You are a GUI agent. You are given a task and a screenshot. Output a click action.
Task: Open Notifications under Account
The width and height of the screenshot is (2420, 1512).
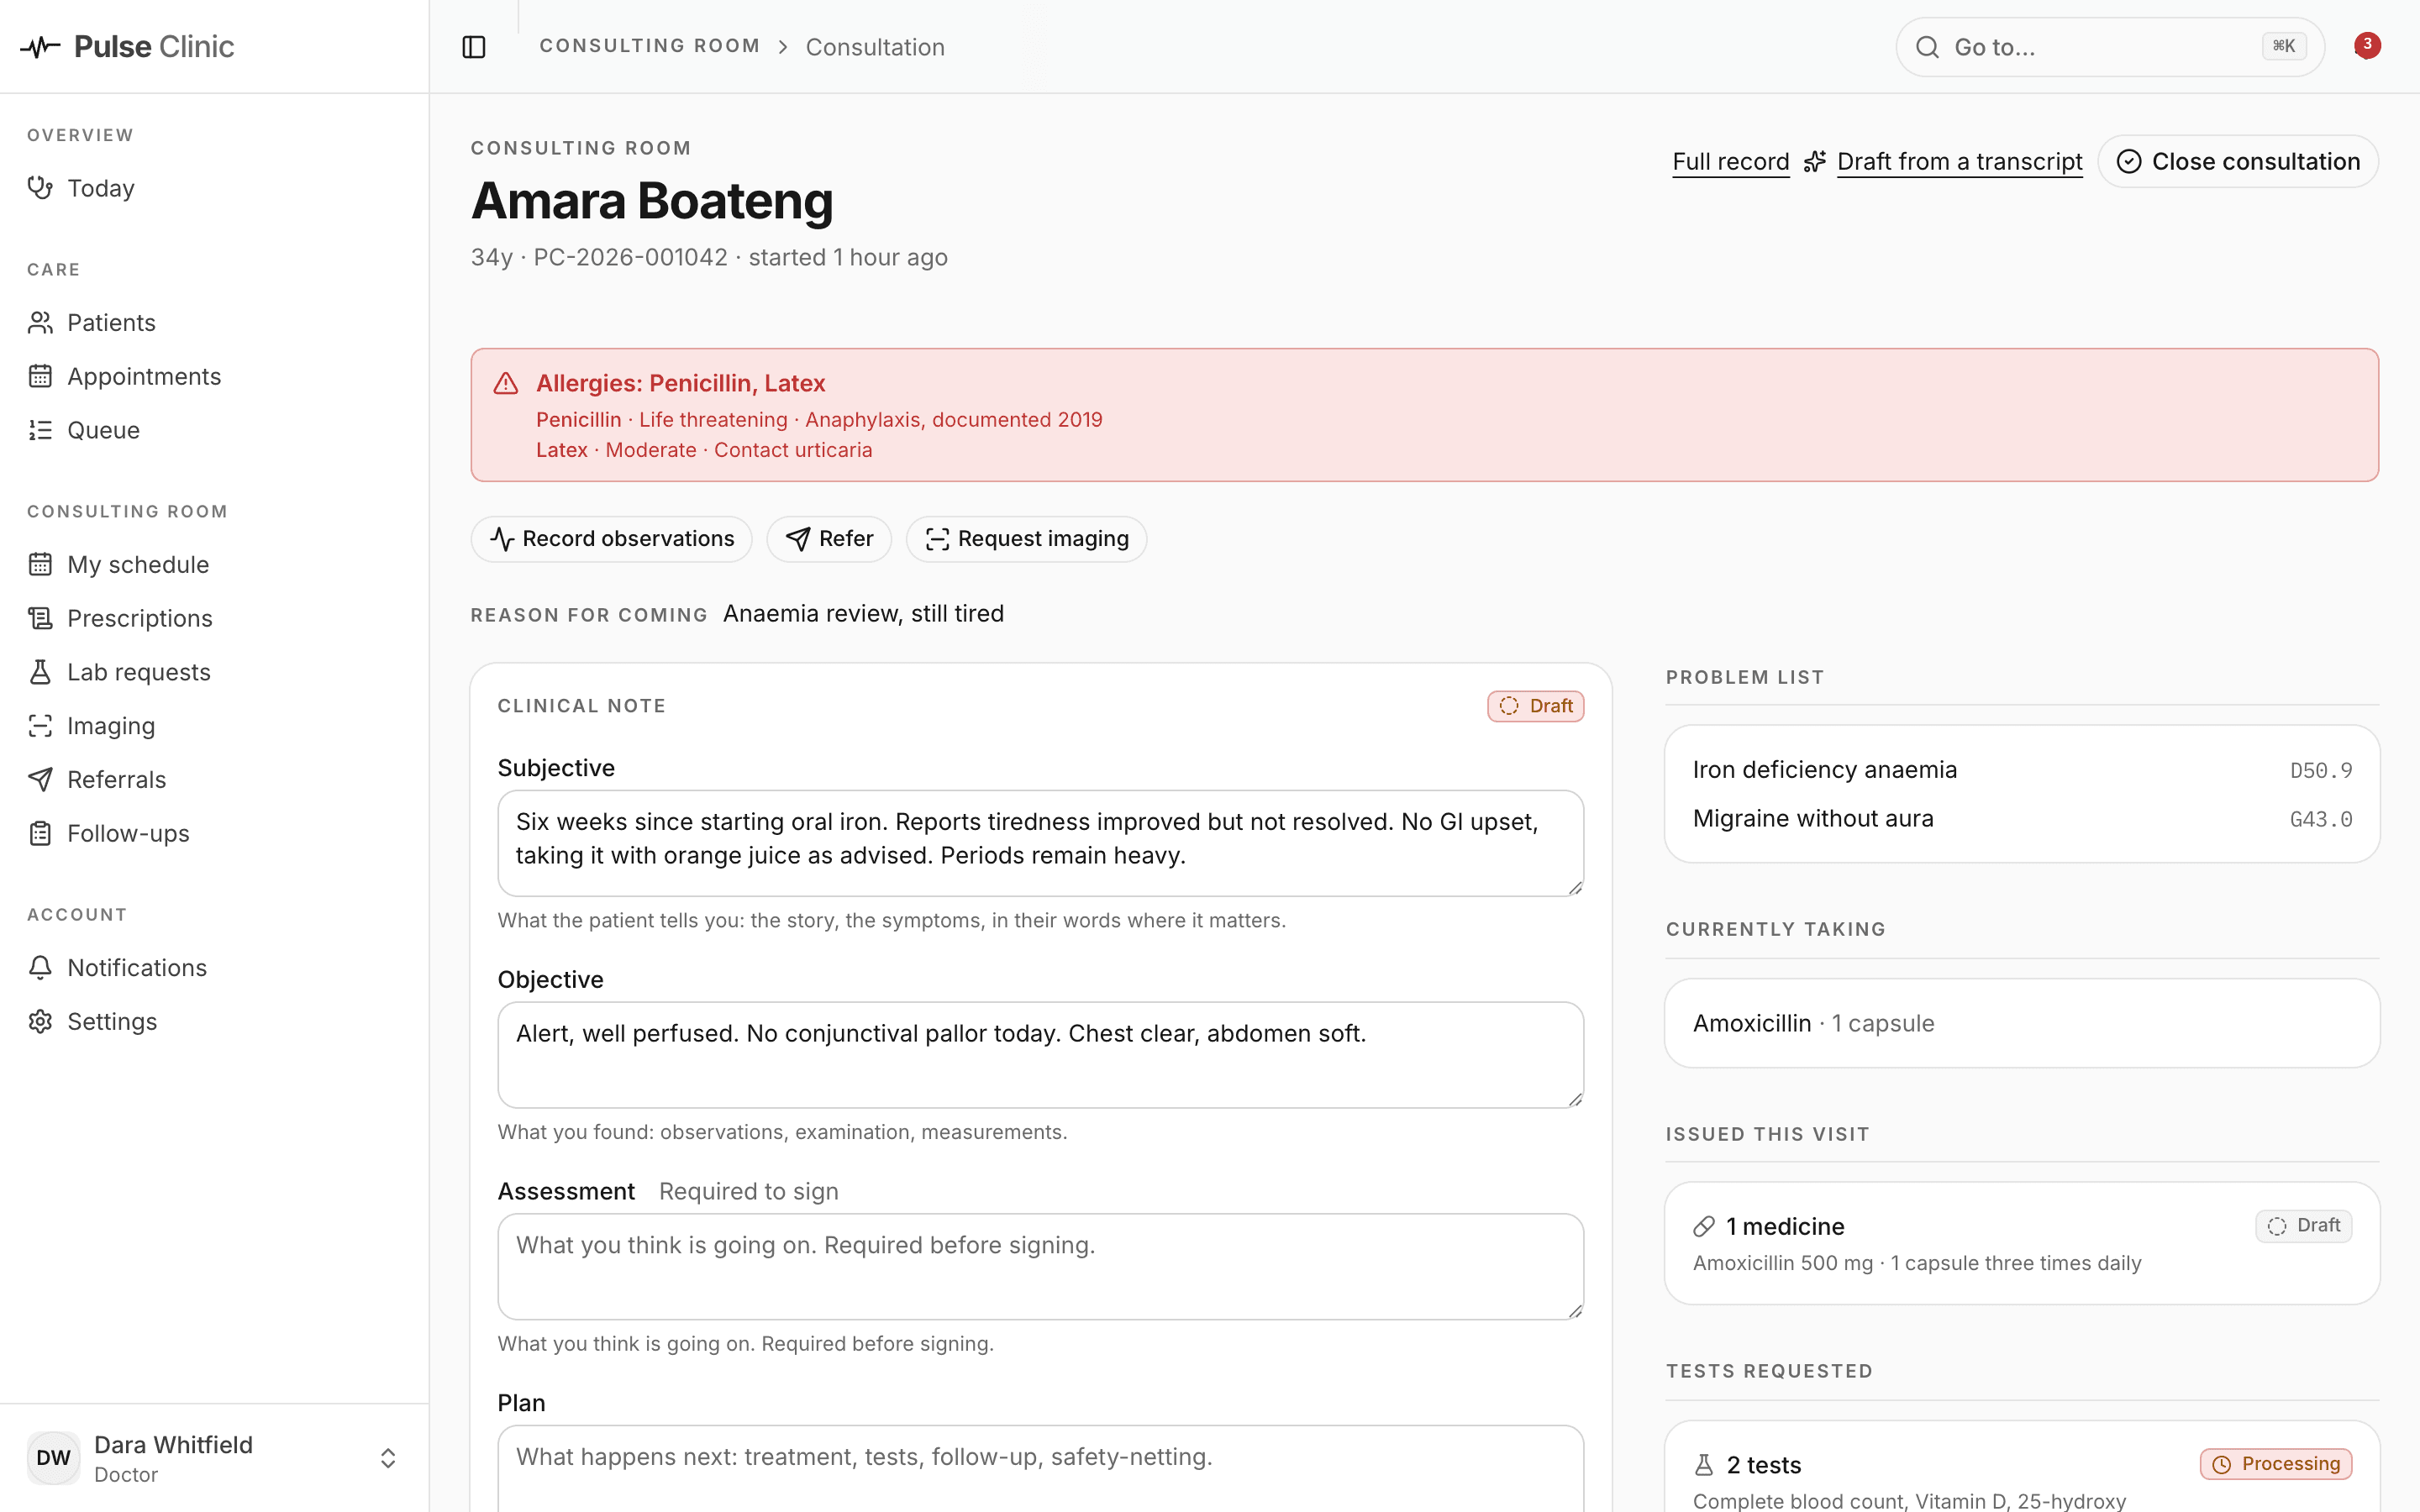[x=214, y=968]
